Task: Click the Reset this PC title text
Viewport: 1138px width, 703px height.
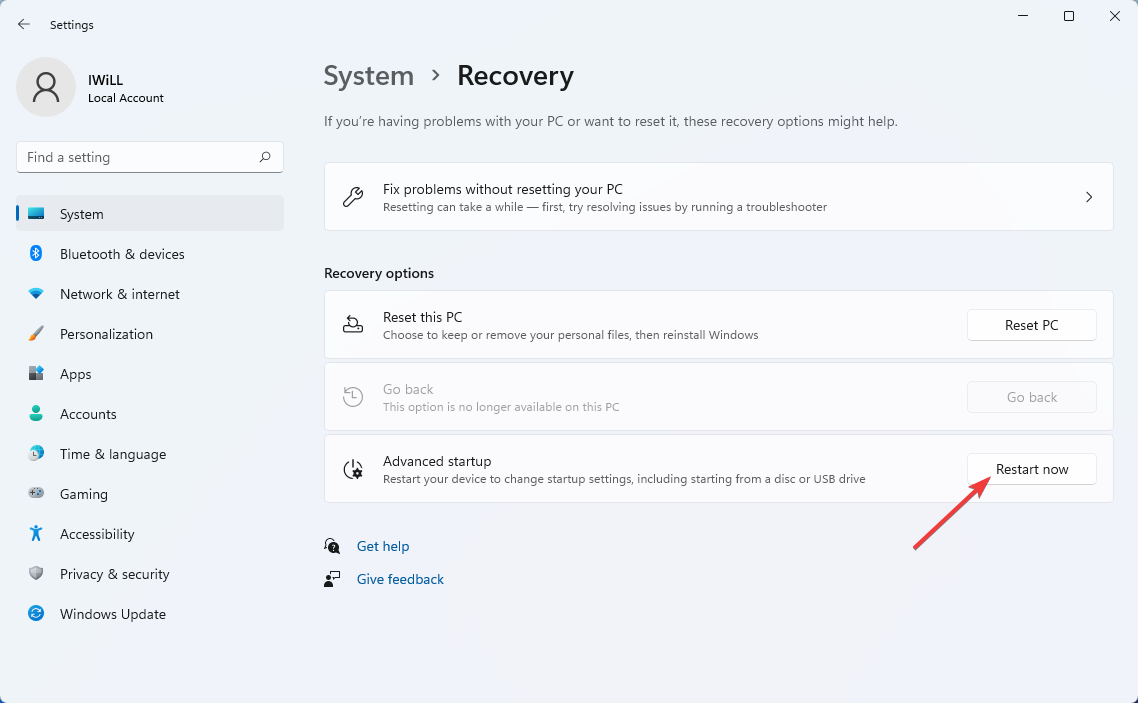Action: point(422,317)
